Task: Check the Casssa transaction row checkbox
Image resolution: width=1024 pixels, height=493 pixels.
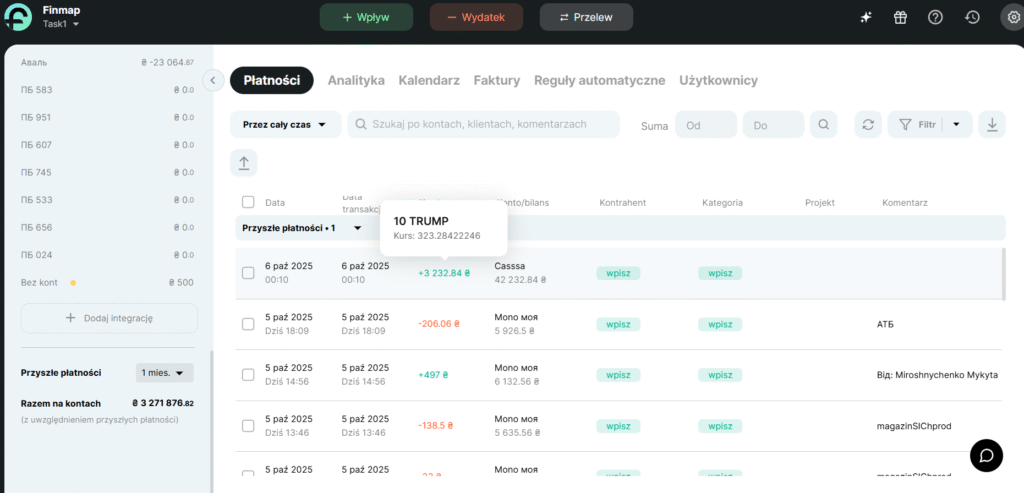Action: pyautogui.click(x=248, y=273)
